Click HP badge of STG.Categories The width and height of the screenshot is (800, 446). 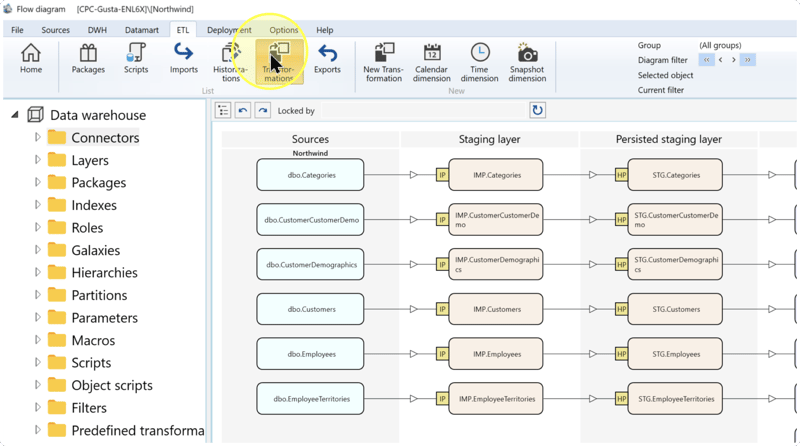tap(621, 175)
